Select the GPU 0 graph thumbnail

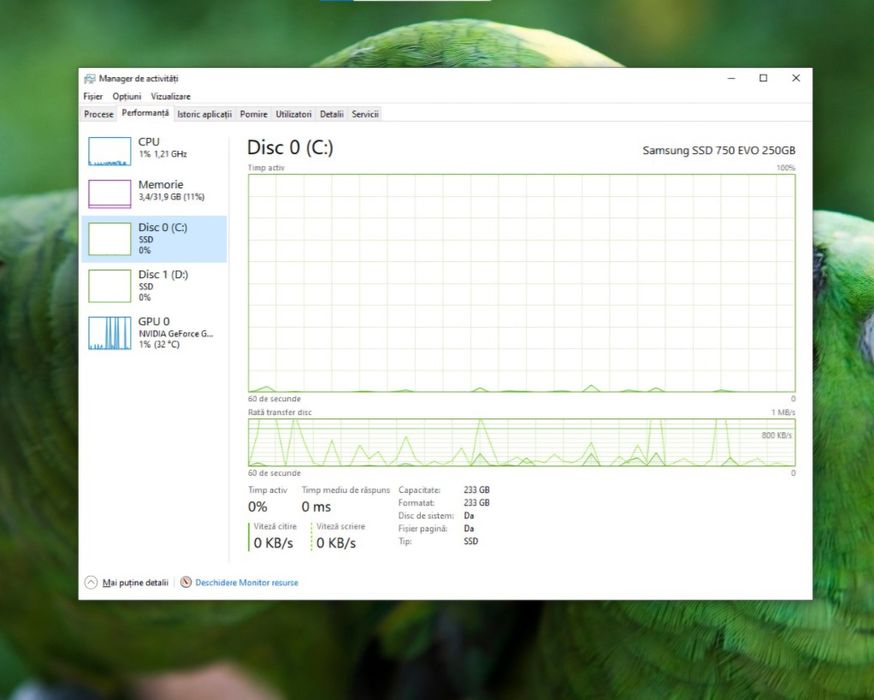coord(110,333)
